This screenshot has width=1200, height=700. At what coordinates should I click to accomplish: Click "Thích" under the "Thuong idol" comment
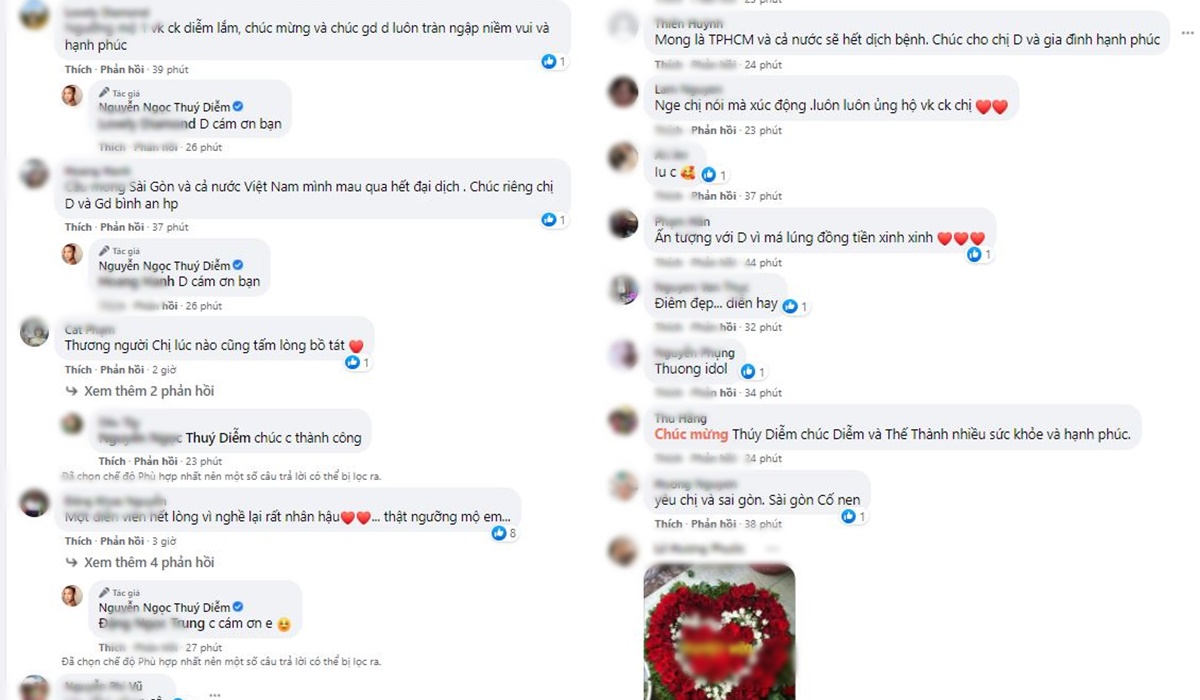pyautogui.click(x=668, y=393)
